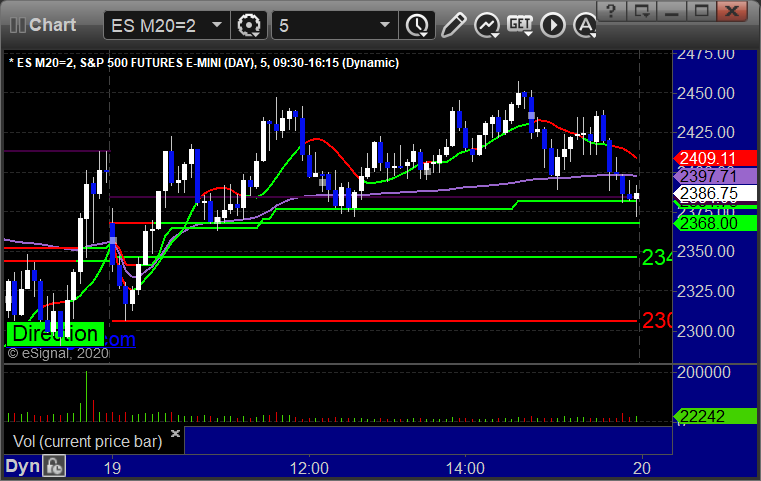Open help with the question mark button

(611, 10)
